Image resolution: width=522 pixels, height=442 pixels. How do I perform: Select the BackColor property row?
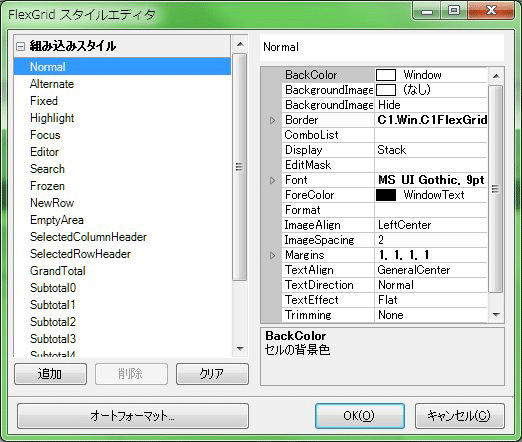pos(384,75)
